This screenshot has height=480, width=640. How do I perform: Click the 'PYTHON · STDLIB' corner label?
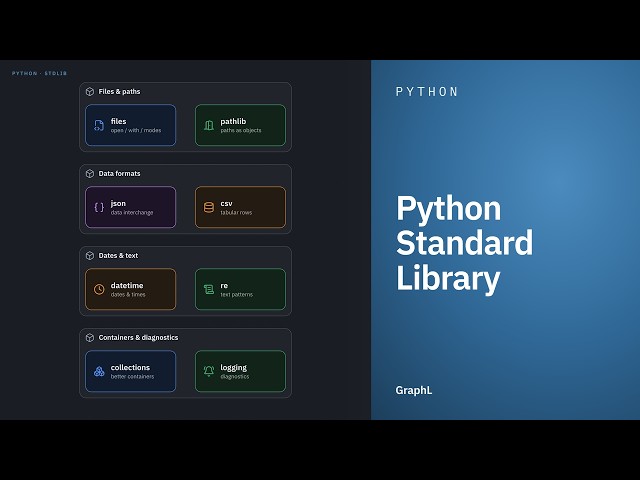coord(40,73)
